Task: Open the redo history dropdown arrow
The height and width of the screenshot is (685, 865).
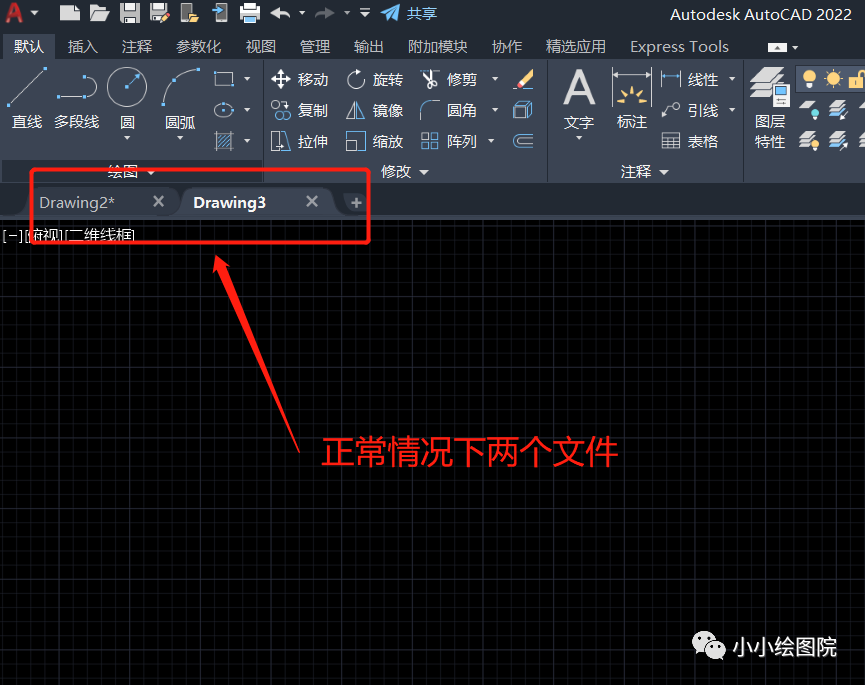Action: click(x=347, y=13)
